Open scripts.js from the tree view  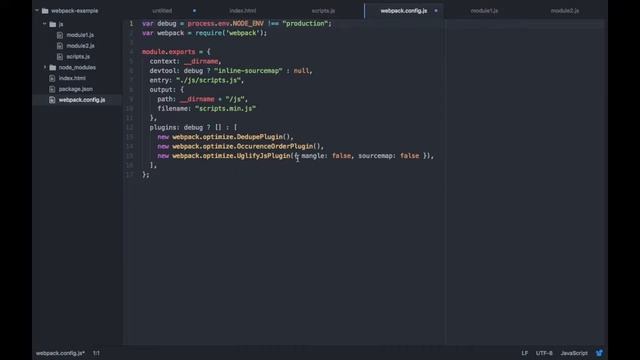point(78,57)
